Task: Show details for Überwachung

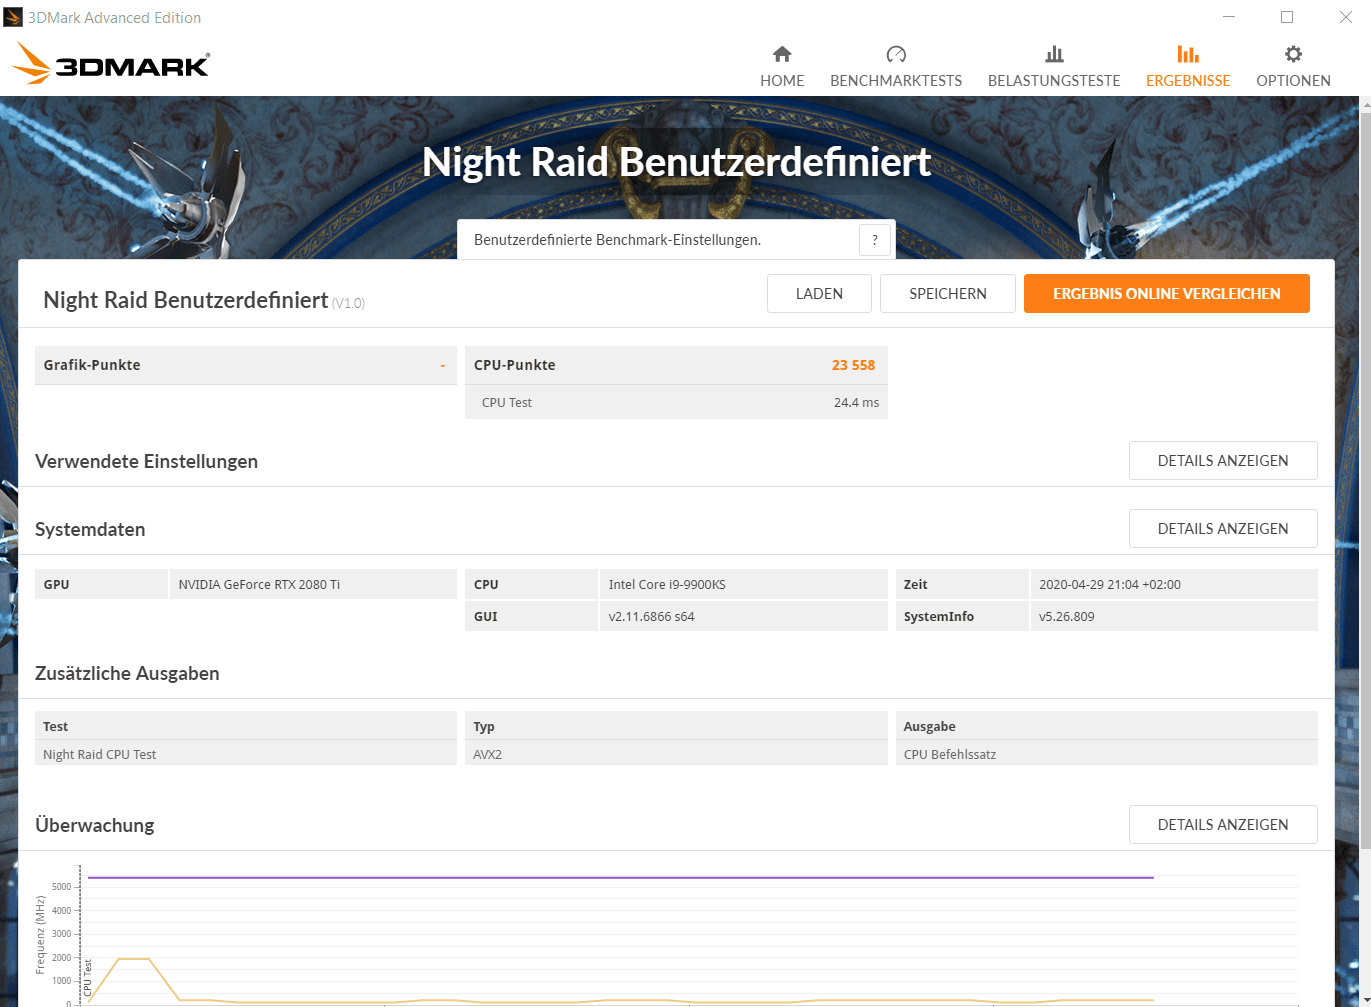Action: point(1223,825)
